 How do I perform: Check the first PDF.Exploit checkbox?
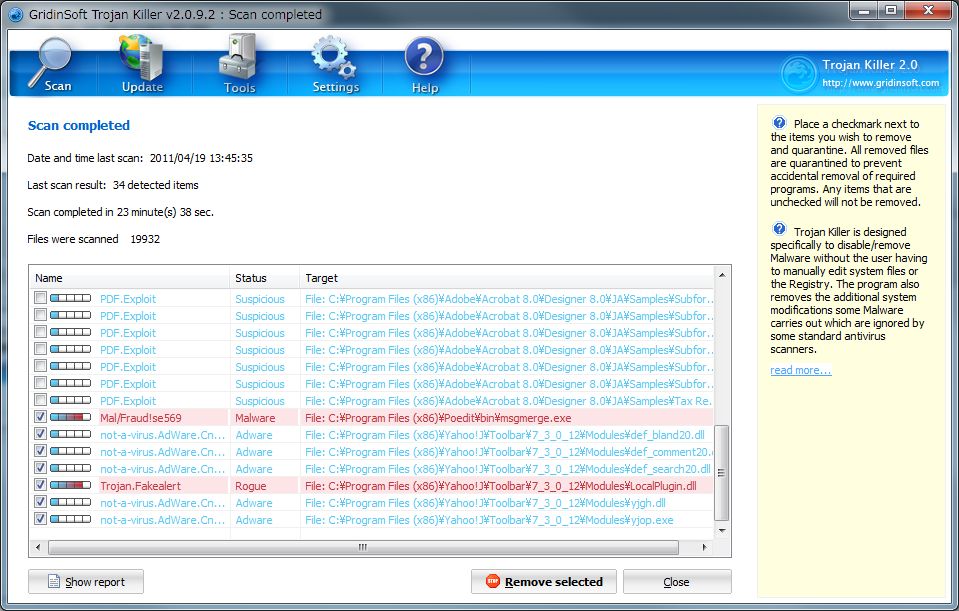(40, 299)
